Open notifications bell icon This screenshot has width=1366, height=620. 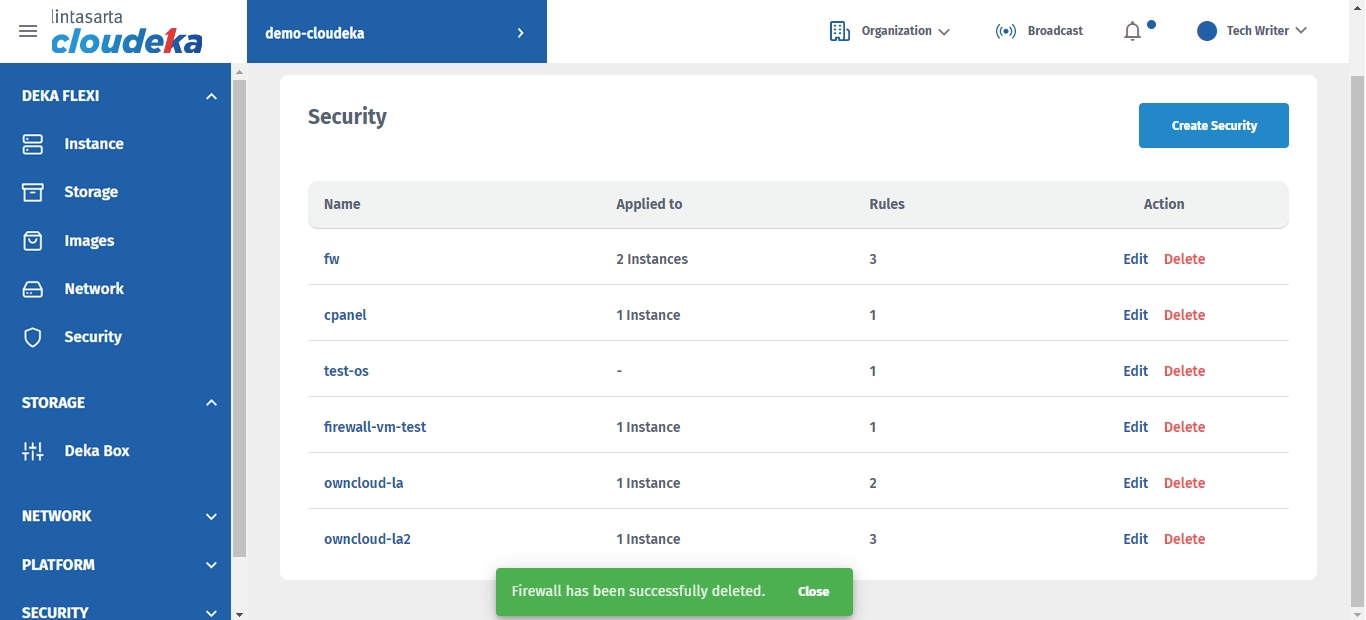(x=1132, y=31)
